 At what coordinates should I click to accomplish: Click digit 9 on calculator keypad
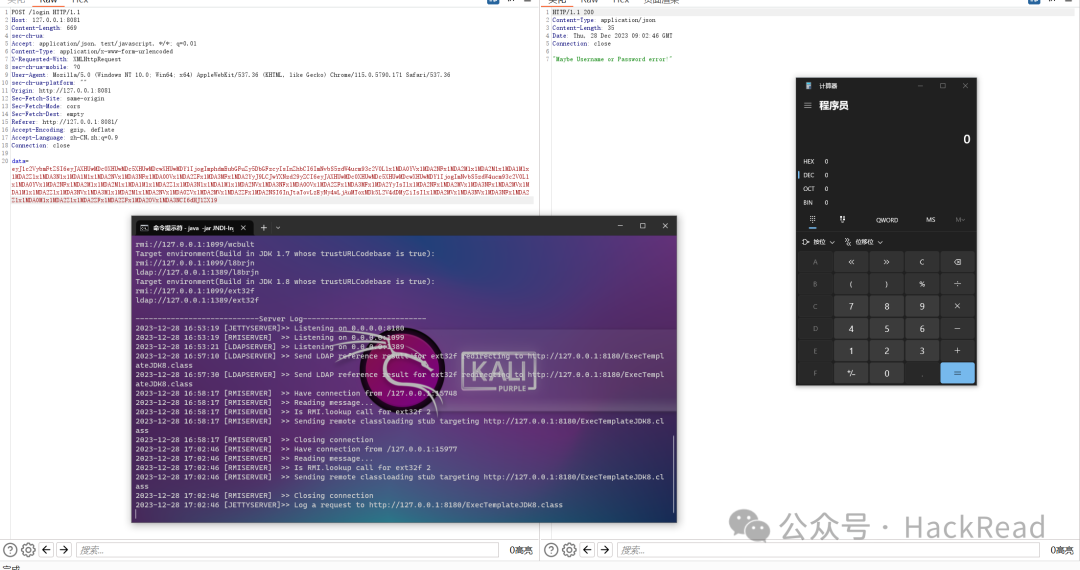922,306
